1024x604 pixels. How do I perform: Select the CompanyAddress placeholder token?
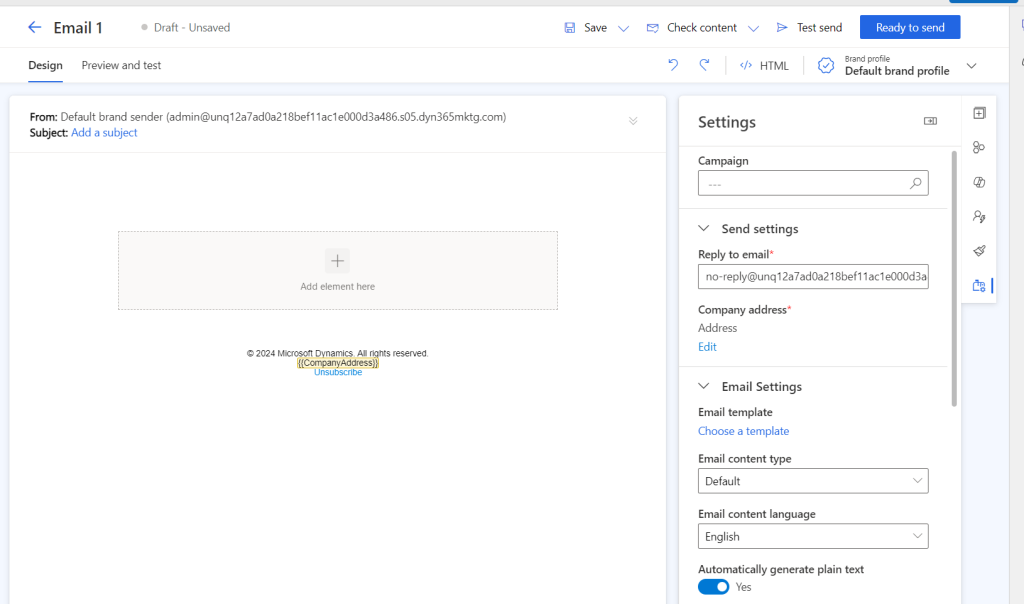point(338,363)
